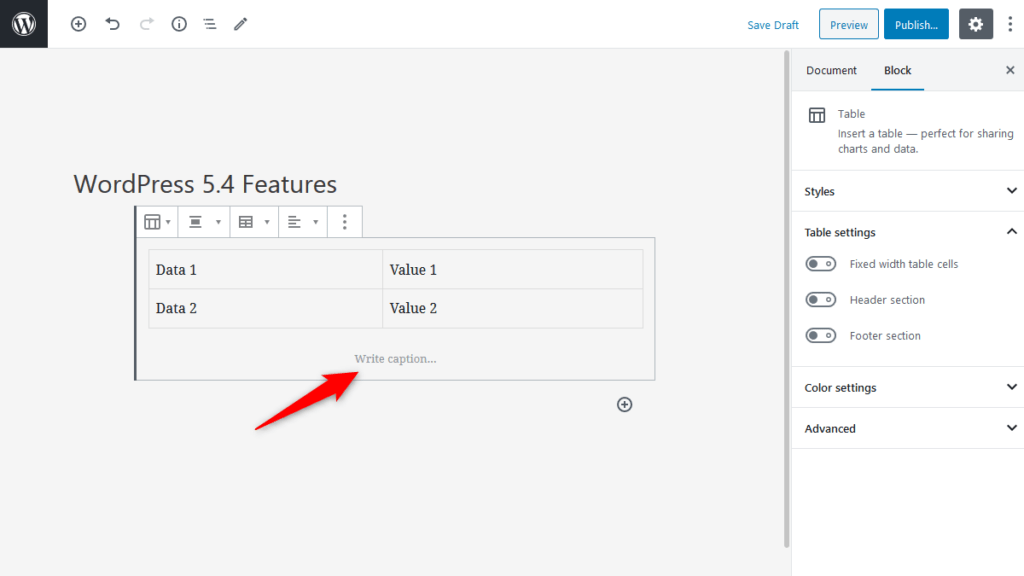The image size is (1024, 576).
Task: Click the Value 1 table cell
Action: tap(513, 270)
